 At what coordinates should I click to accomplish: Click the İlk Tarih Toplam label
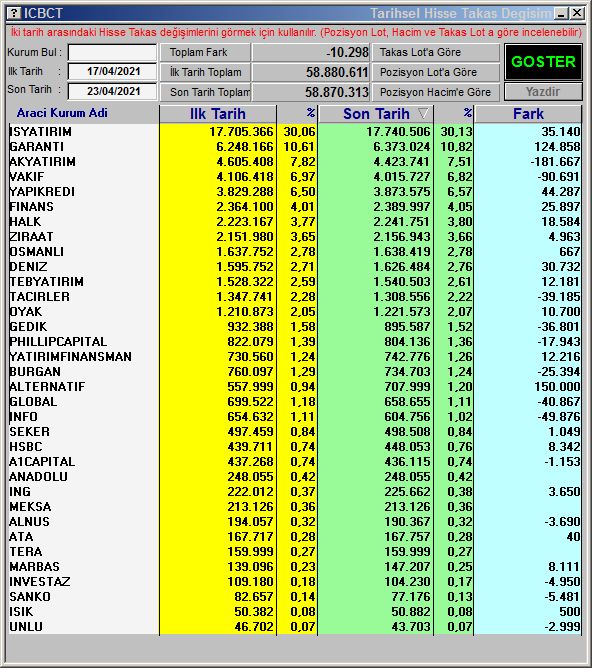(x=205, y=72)
